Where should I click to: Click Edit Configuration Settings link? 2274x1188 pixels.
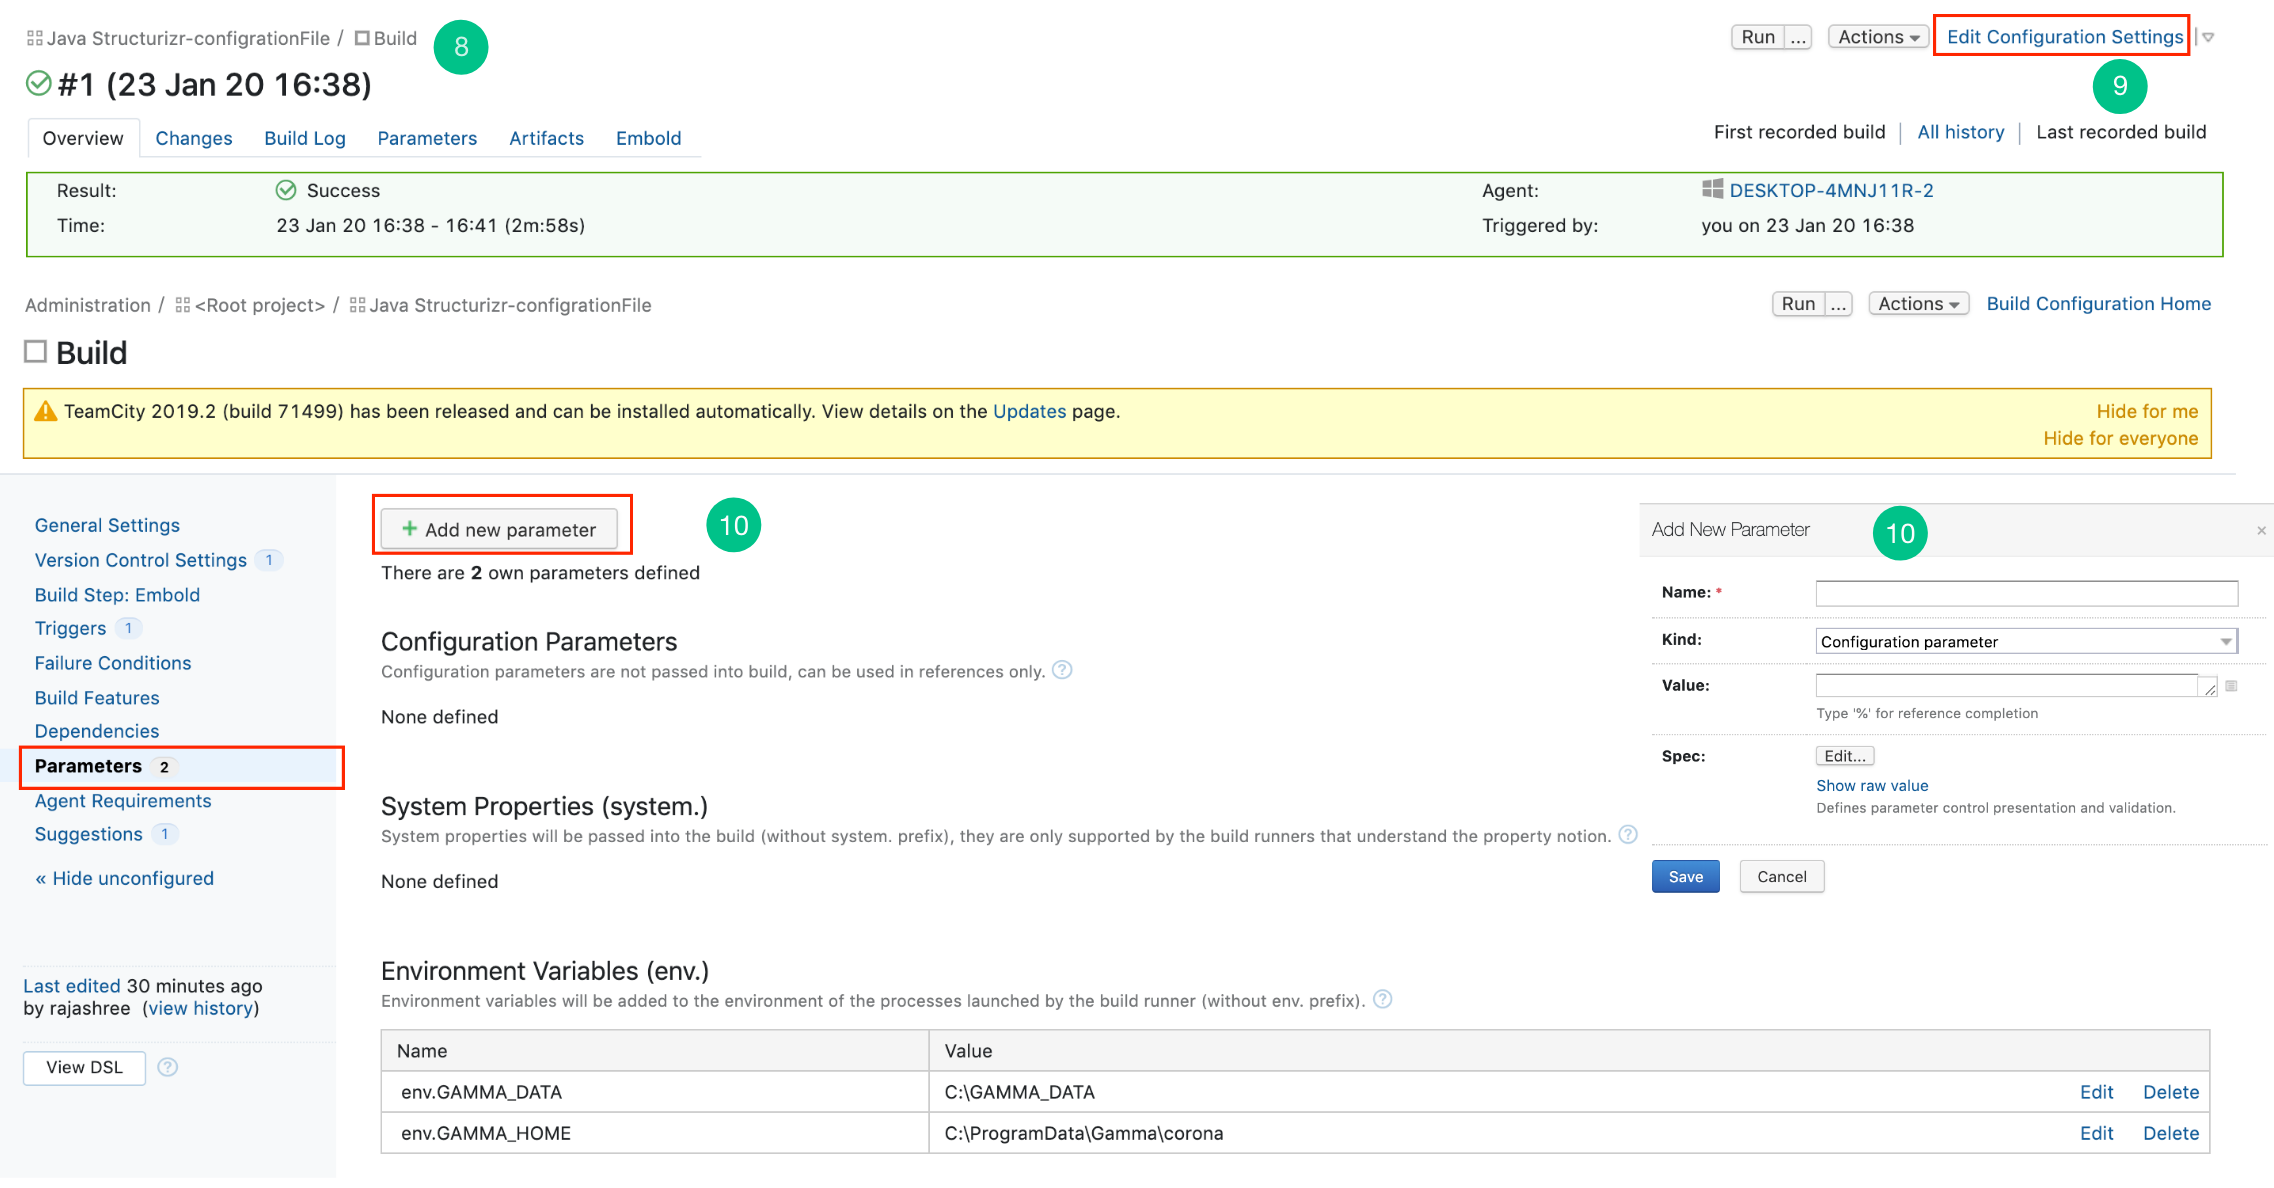click(2065, 37)
